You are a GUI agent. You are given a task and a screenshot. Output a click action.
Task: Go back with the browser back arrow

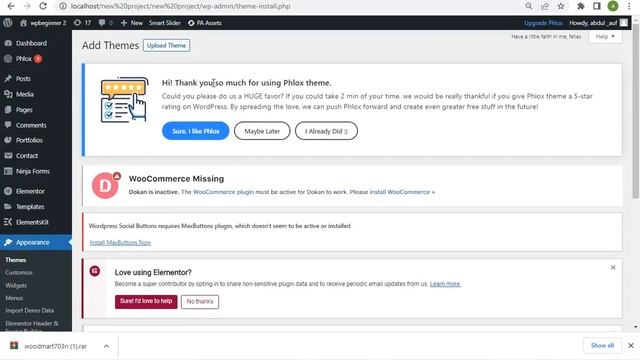tap(11, 6)
